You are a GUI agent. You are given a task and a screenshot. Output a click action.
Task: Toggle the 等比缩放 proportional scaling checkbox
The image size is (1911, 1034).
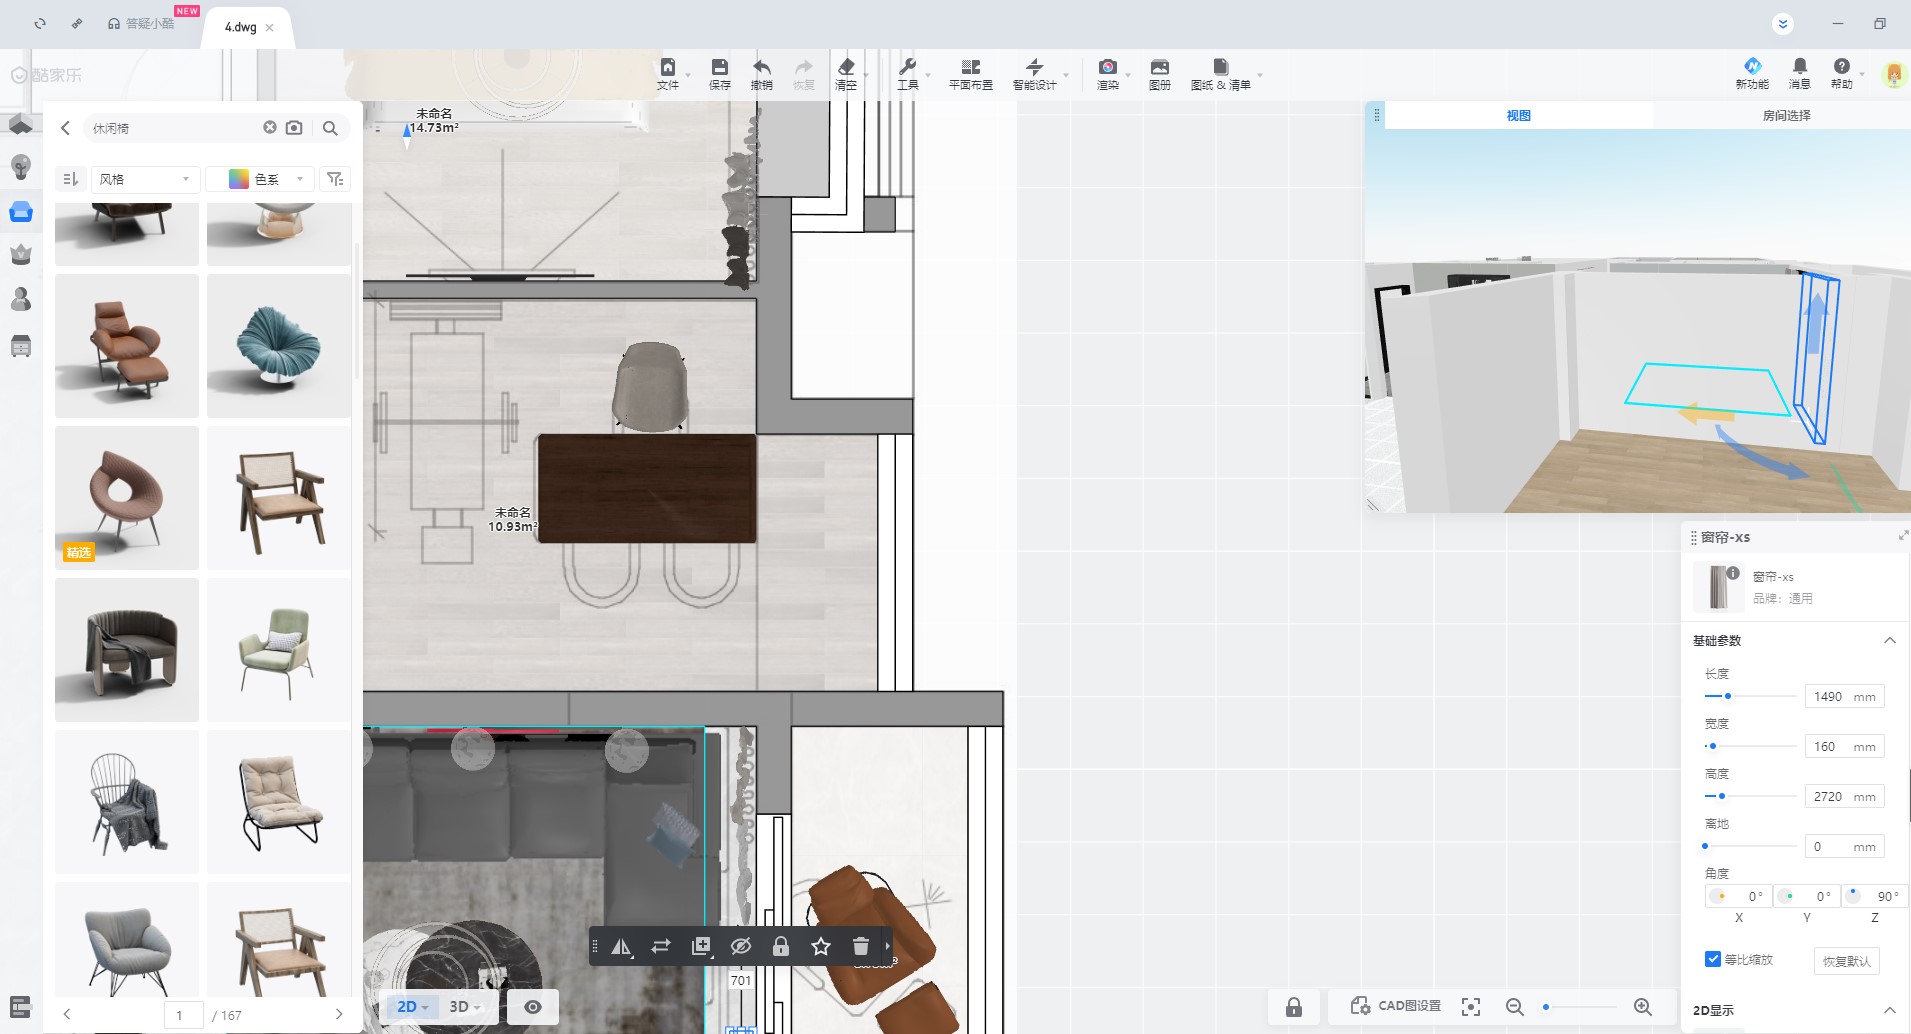(1713, 959)
